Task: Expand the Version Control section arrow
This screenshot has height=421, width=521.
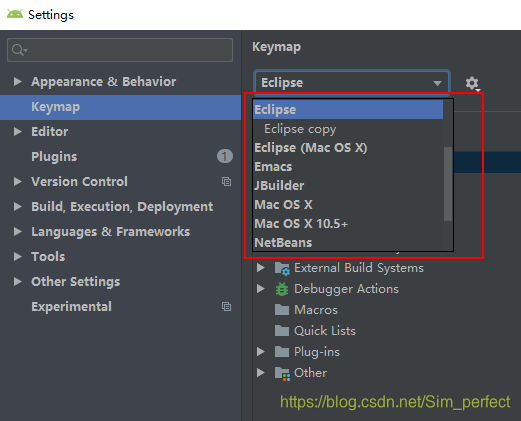Action: tap(17, 181)
